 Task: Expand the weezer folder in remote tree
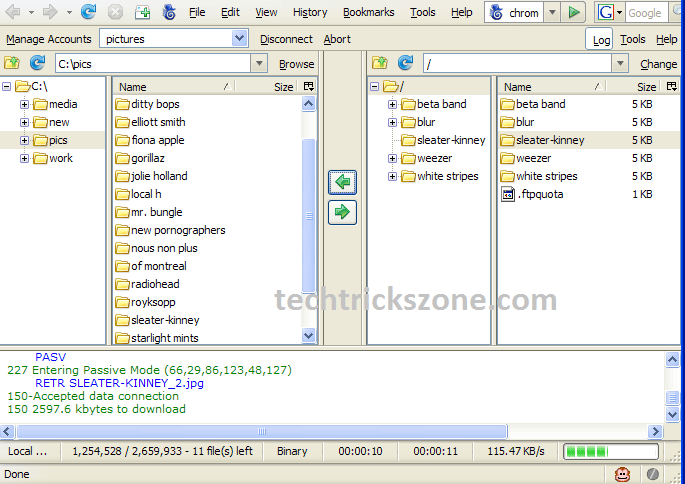pos(392,158)
